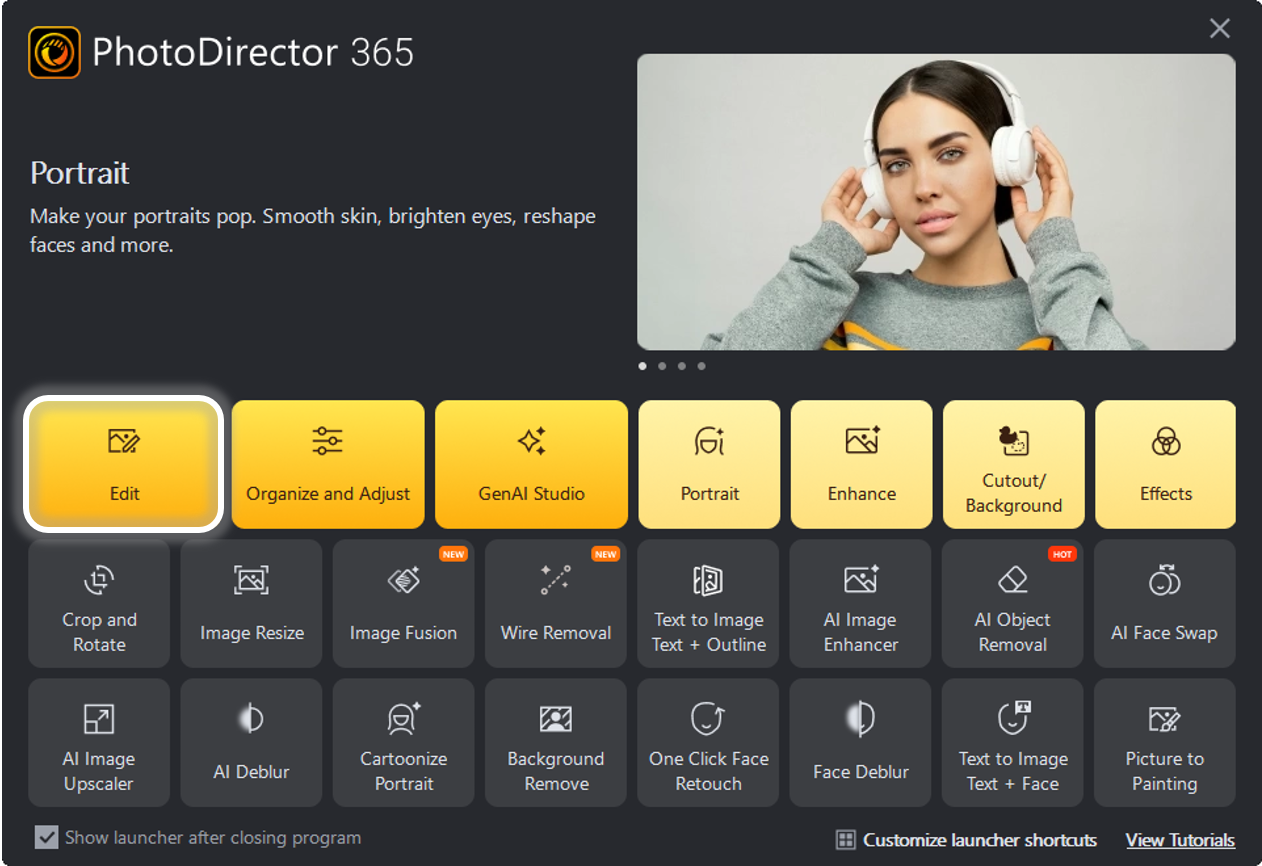
Task: Toggle Show launcher after closing program checkbox
Action: pos(46,837)
